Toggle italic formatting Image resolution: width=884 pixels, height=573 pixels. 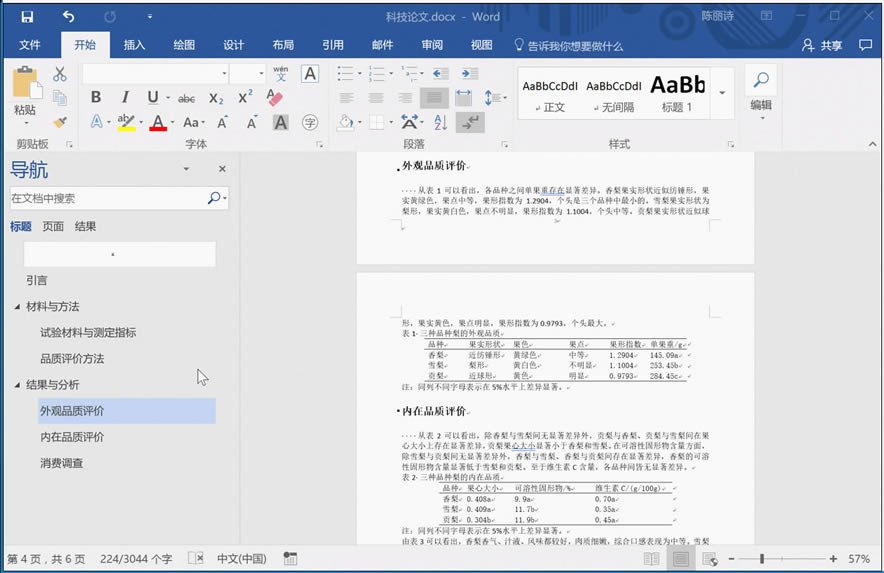point(125,97)
